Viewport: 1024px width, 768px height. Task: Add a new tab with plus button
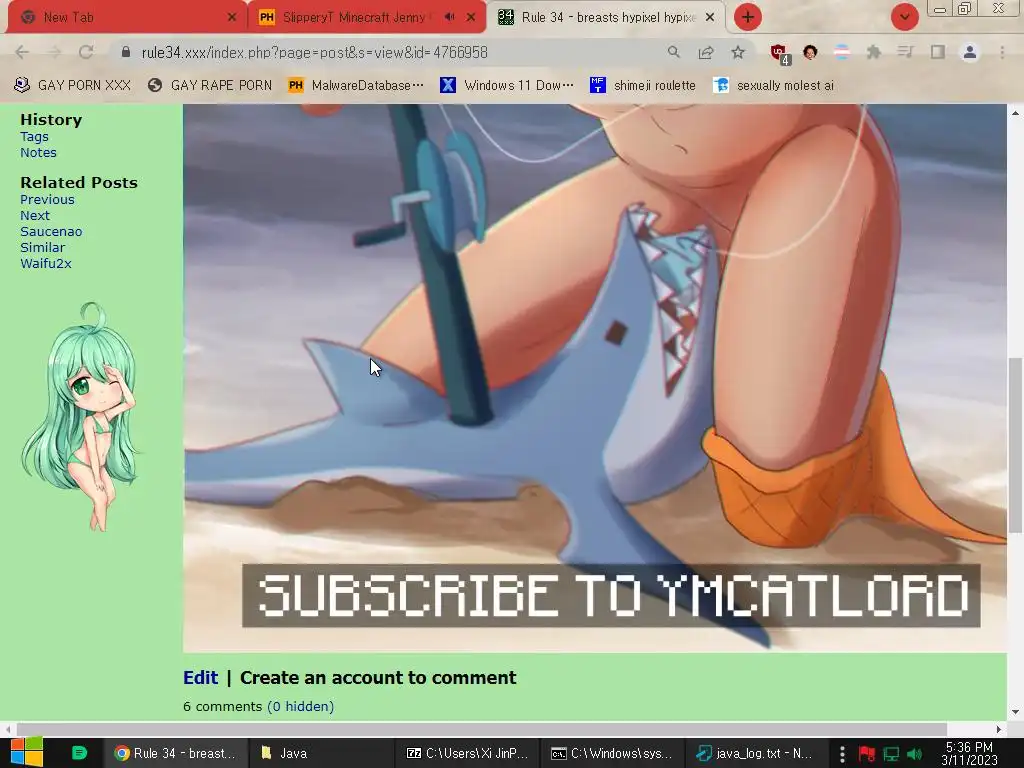[748, 17]
